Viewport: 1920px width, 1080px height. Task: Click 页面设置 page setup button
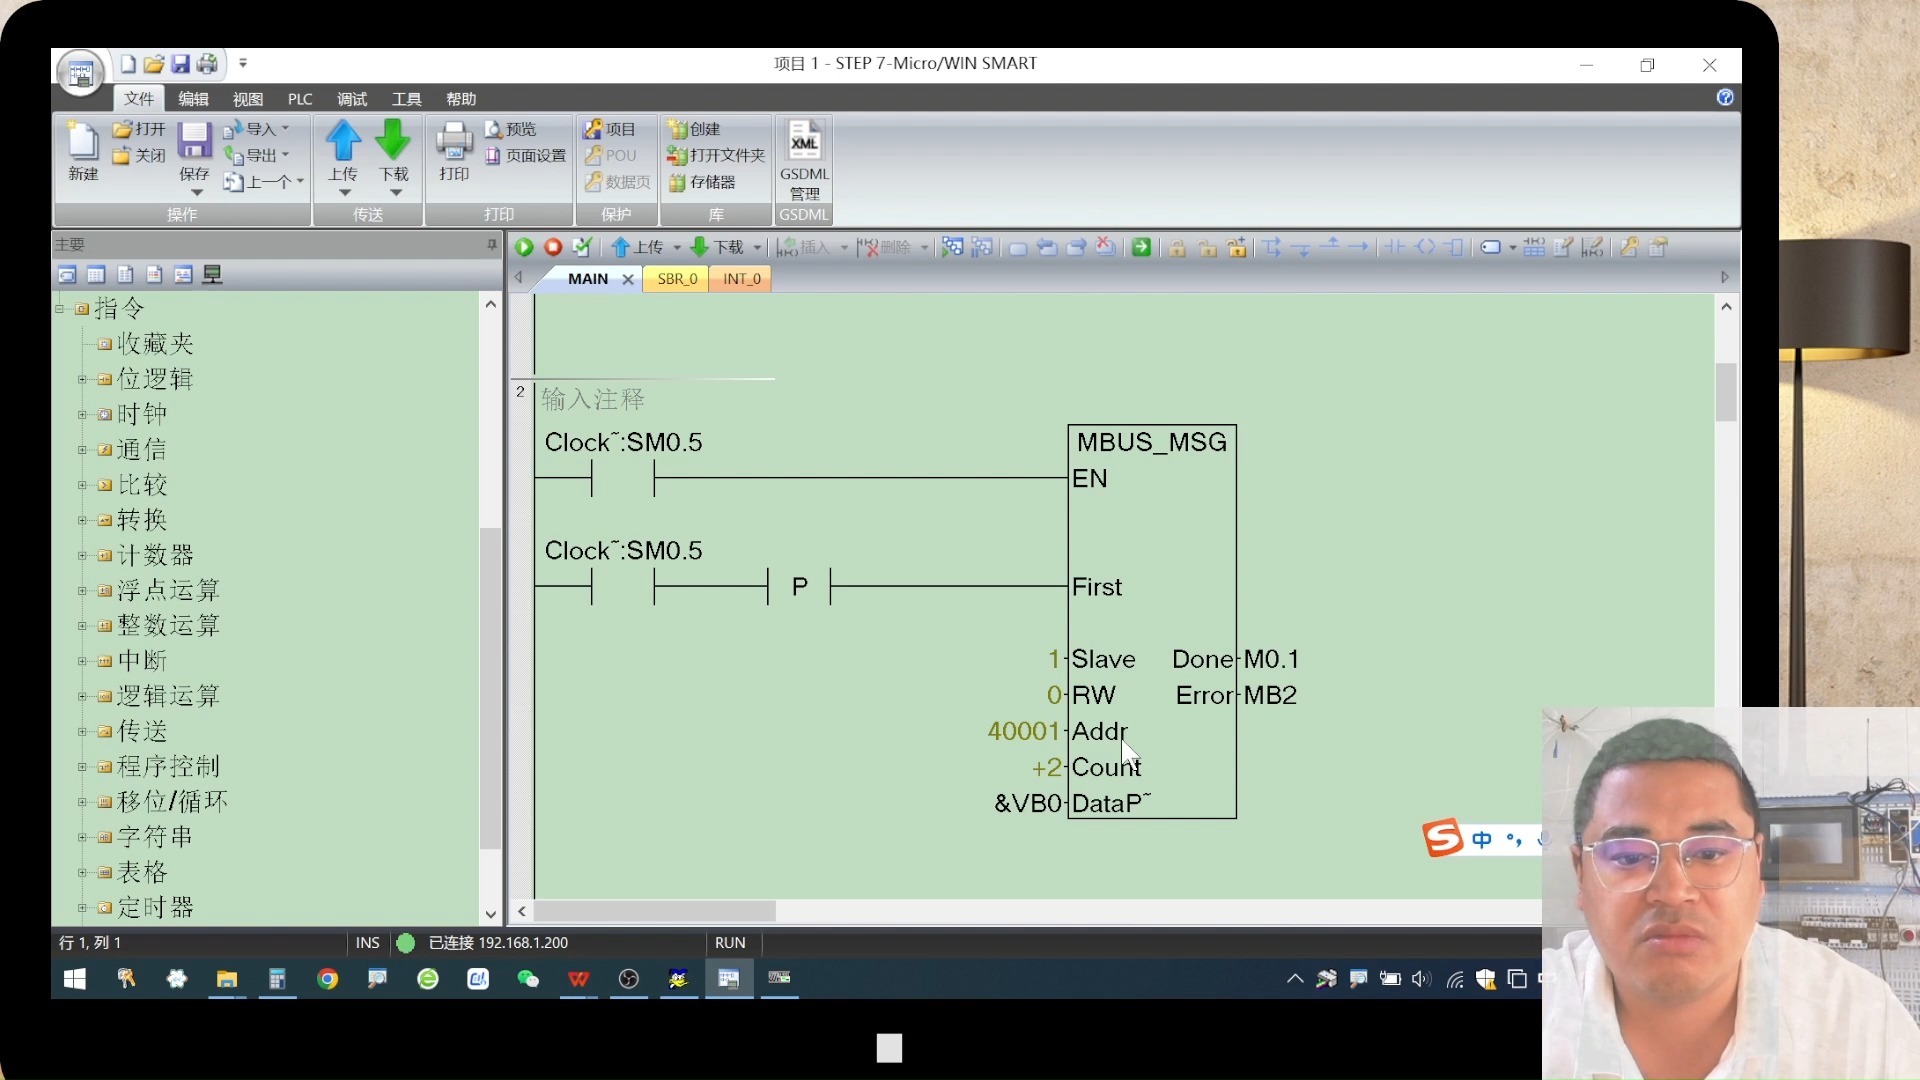(x=526, y=155)
